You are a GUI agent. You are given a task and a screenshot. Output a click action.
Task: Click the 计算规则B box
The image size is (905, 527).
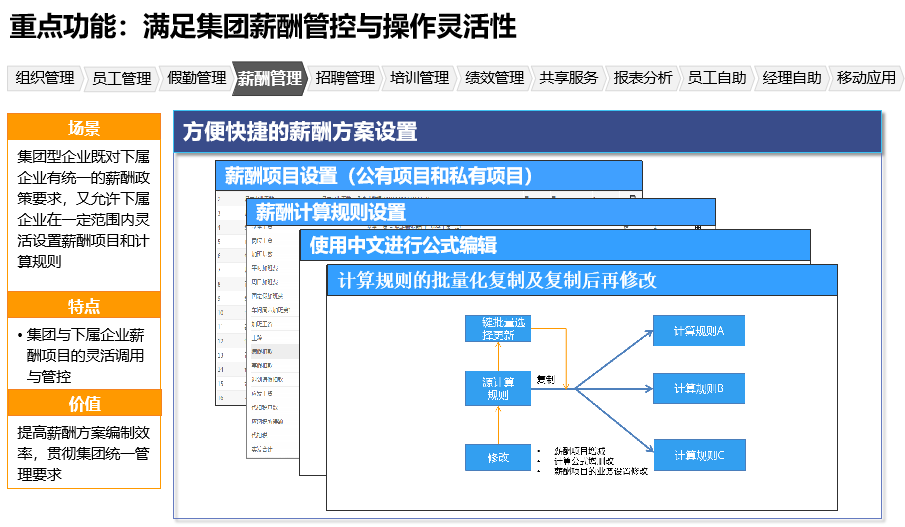pyautogui.click(x=698, y=388)
